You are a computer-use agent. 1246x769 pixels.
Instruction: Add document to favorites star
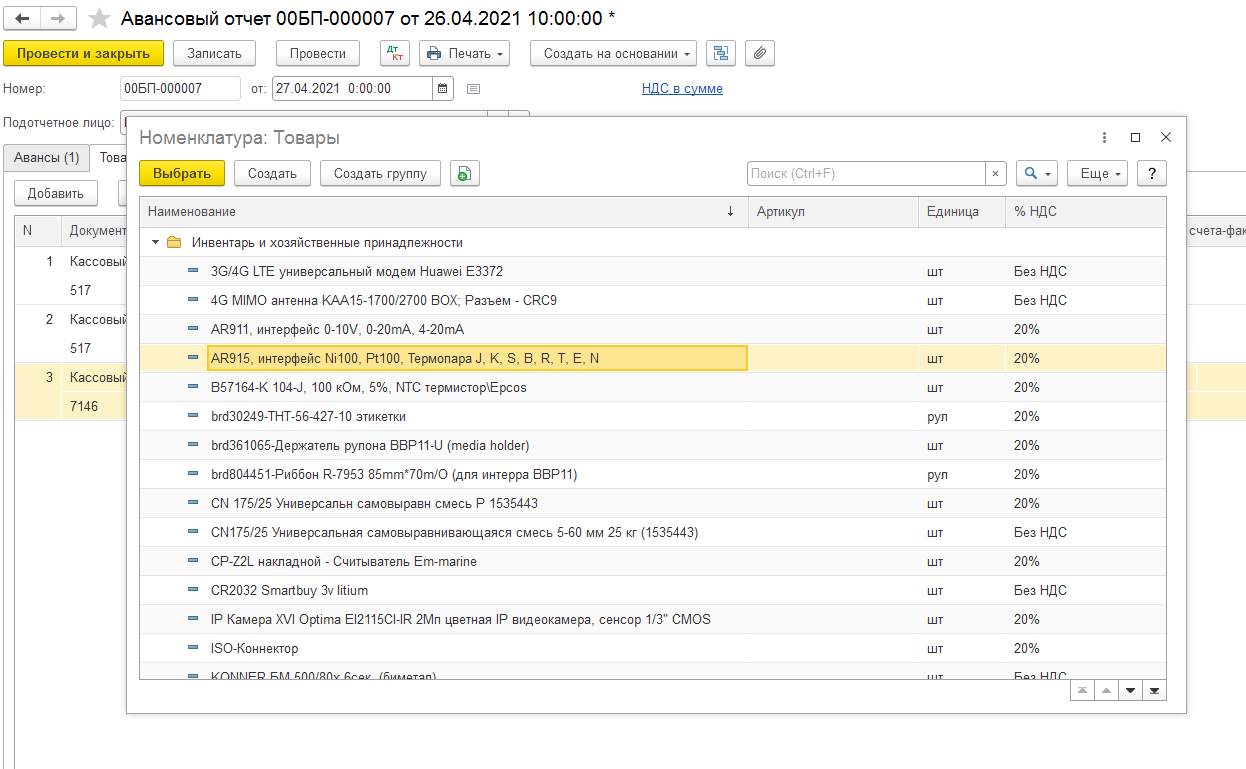pyautogui.click(x=99, y=19)
